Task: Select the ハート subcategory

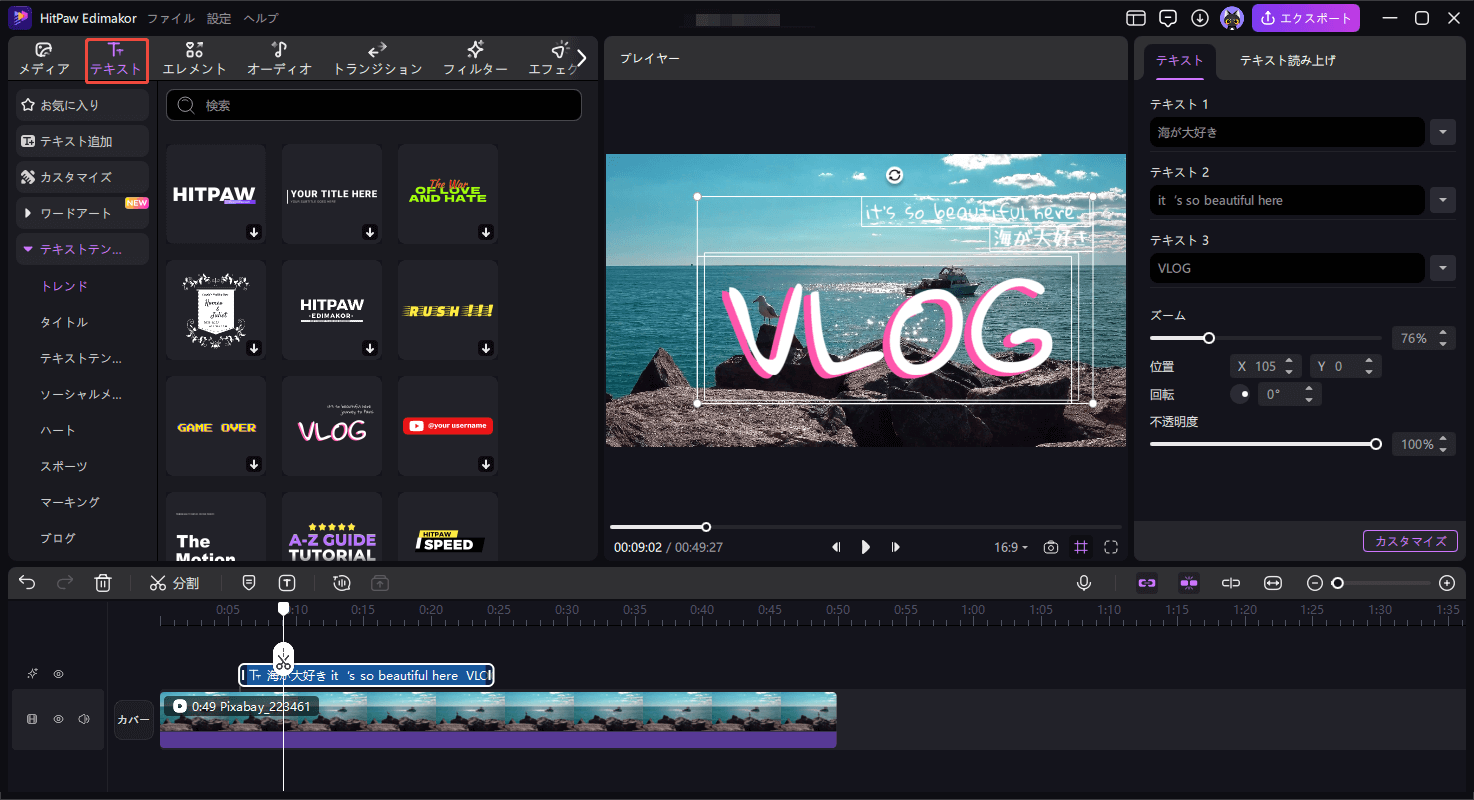Action: tap(58, 430)
